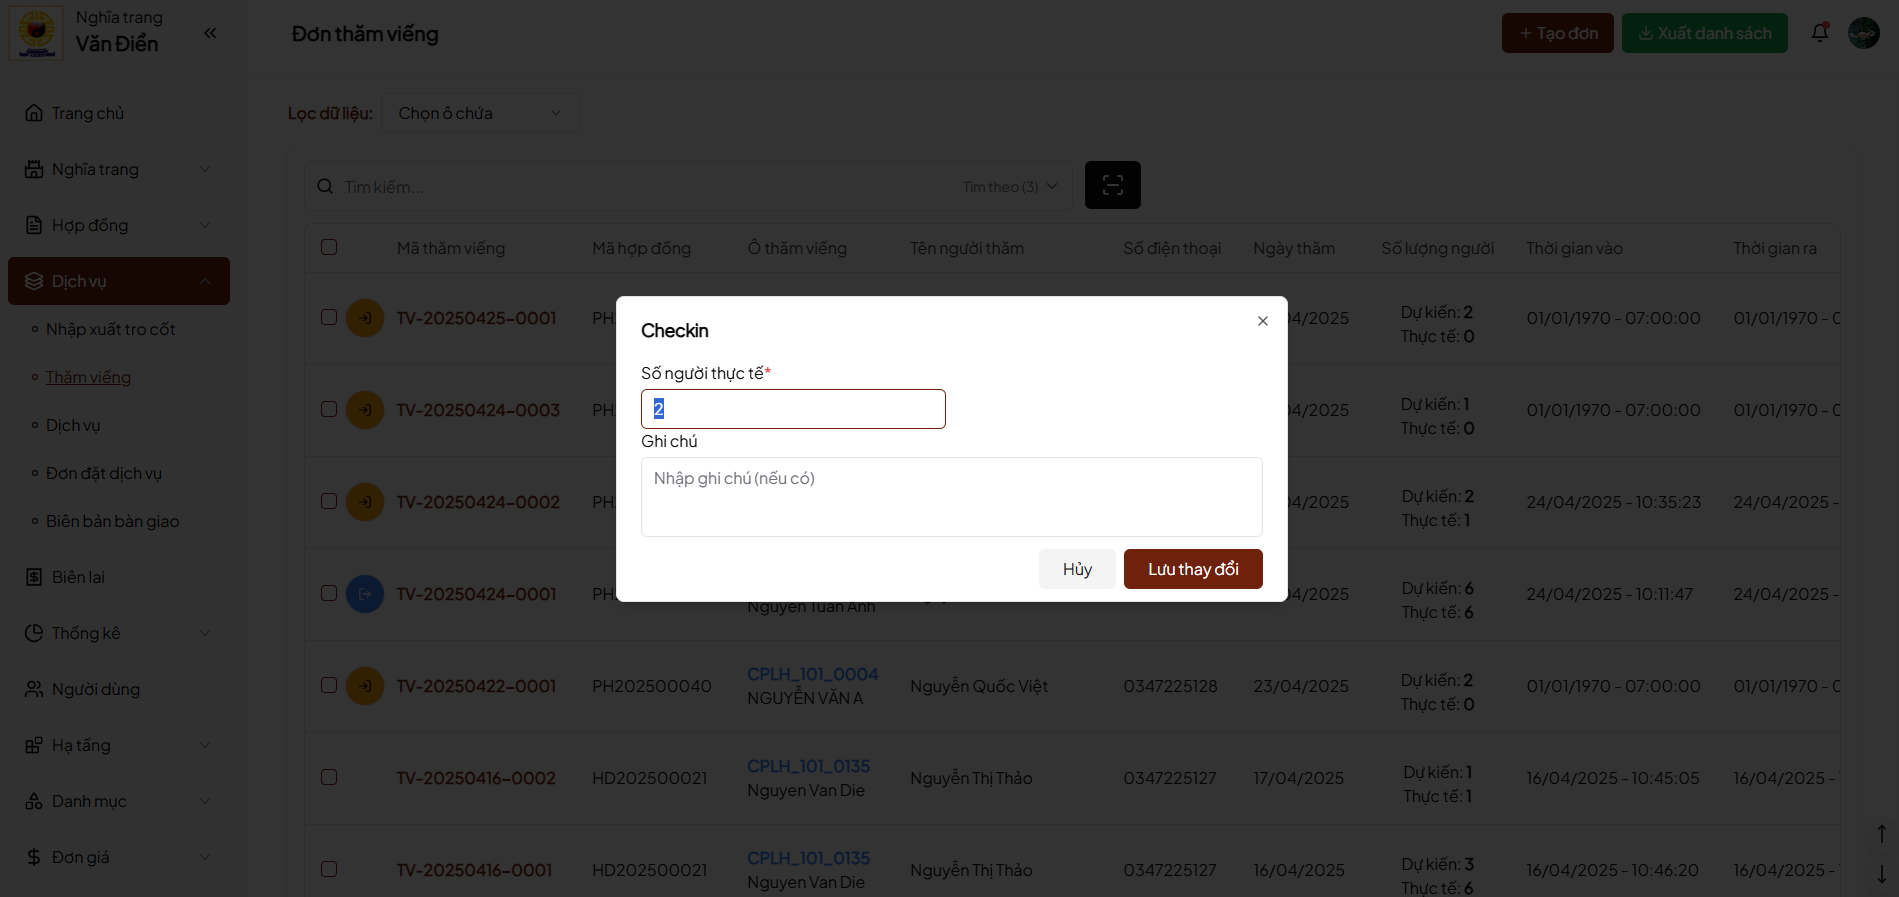Close the Checkin dialog with X
The image size is (1899, 897).
(x=1263, y=321)
